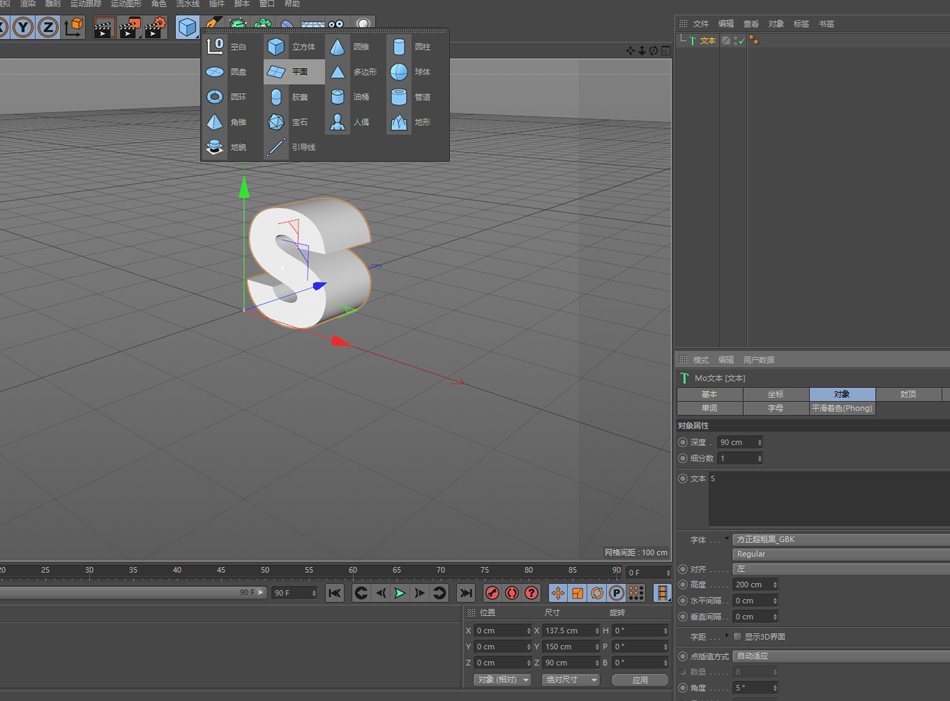Choose the Disc (圆盘) primitive
Image resolution: width=950 pixels, height=701 pixels.
227,71
